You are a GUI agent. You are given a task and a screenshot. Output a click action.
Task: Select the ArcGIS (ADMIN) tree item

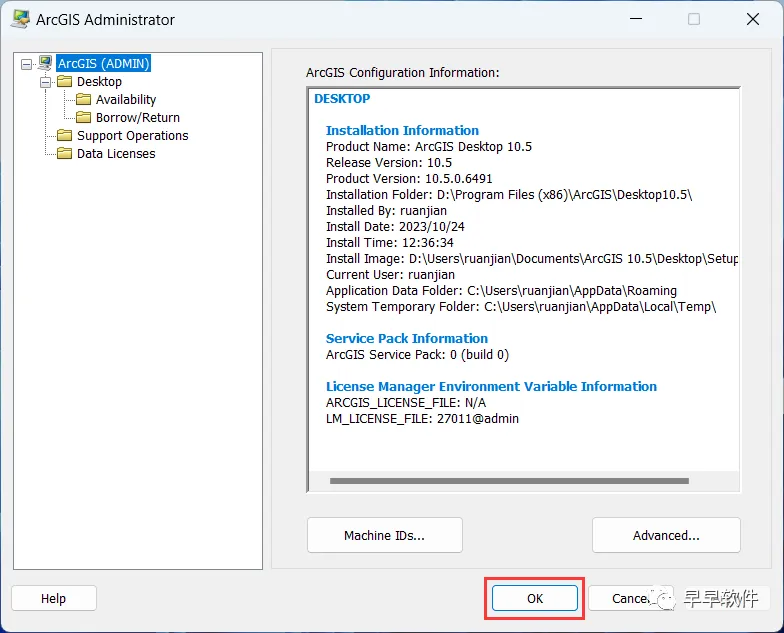point(104,64)
